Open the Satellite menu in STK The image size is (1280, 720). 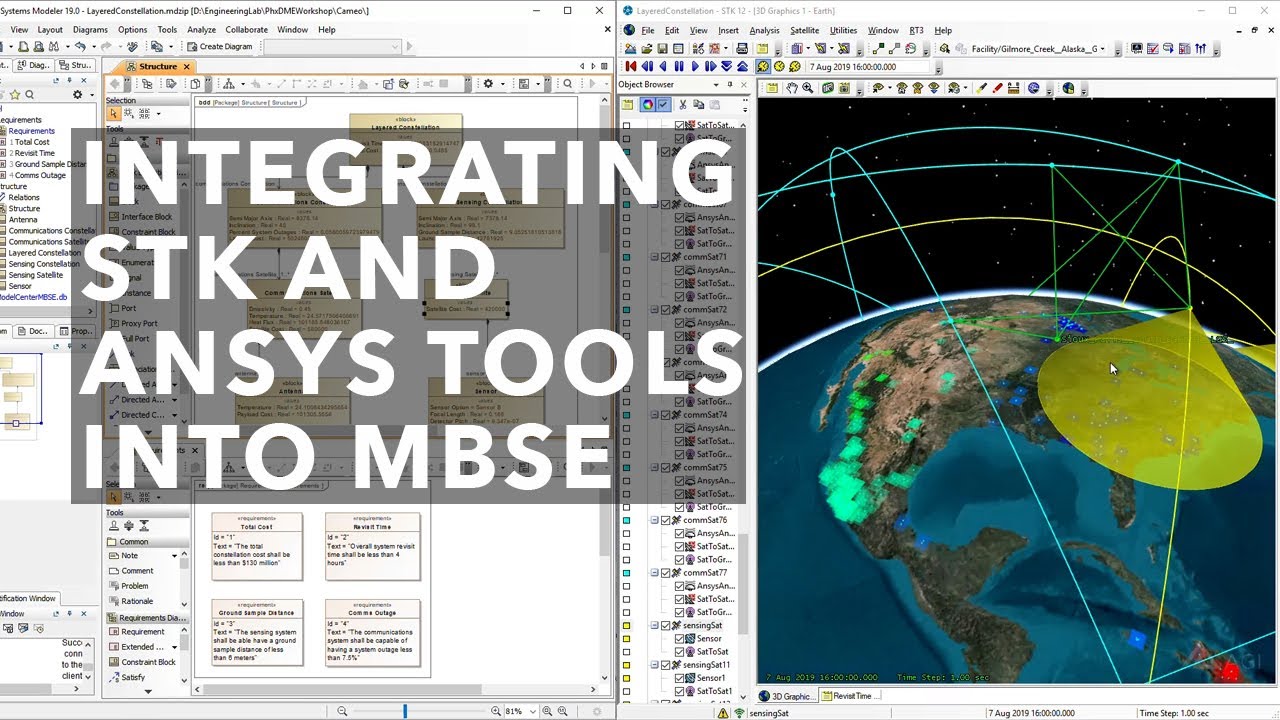click(804, 30)
